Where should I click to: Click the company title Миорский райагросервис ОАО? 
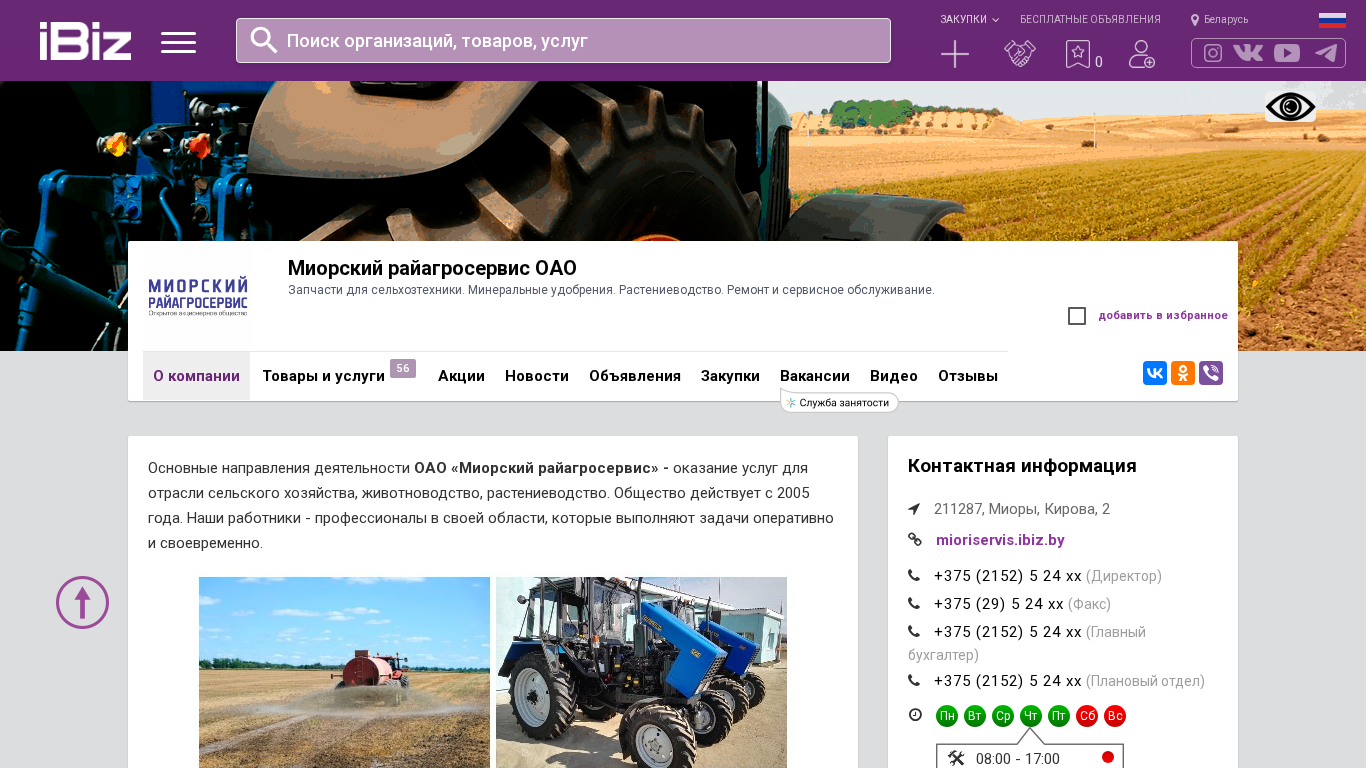432,268
